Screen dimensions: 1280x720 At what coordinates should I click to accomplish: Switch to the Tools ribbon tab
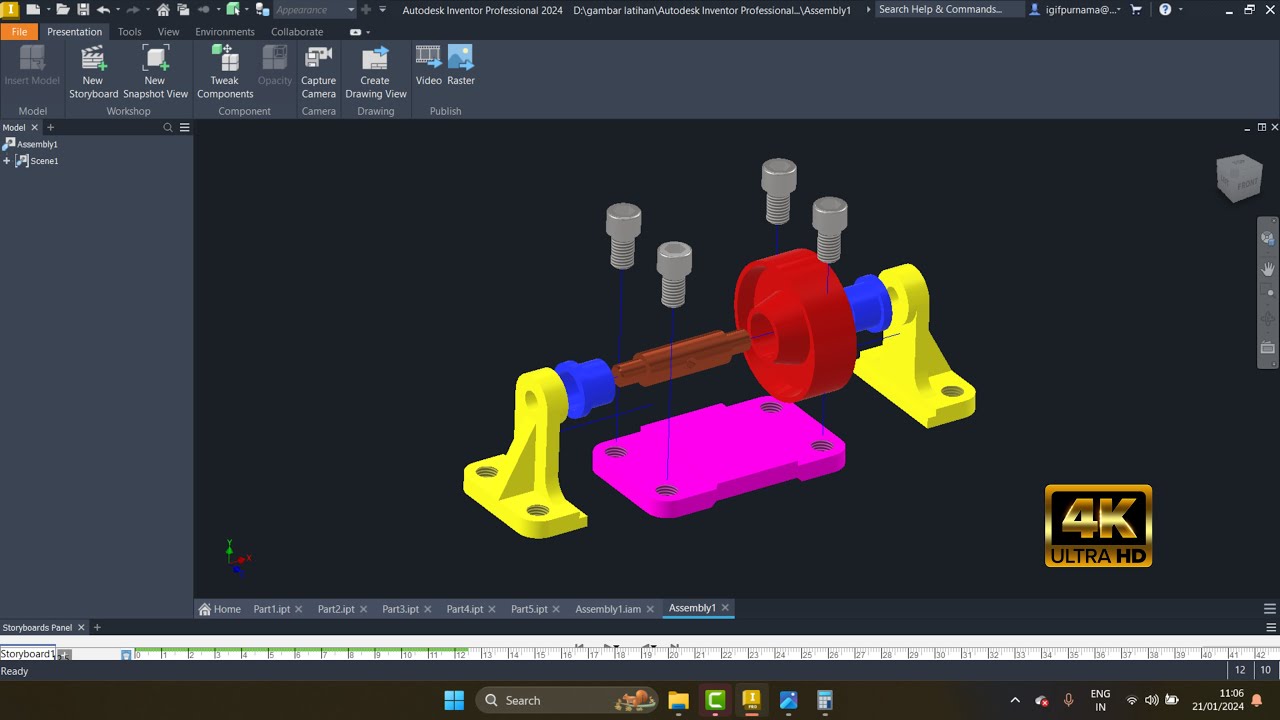(130, 32)
